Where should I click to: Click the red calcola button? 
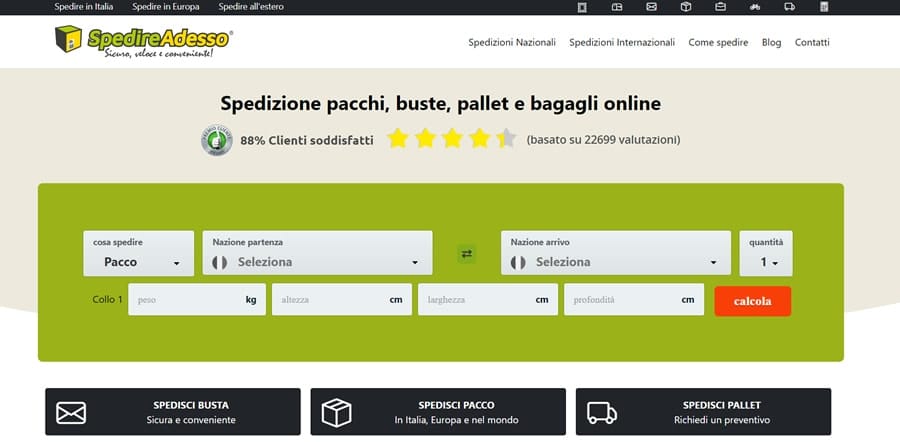tap(752, 301)
